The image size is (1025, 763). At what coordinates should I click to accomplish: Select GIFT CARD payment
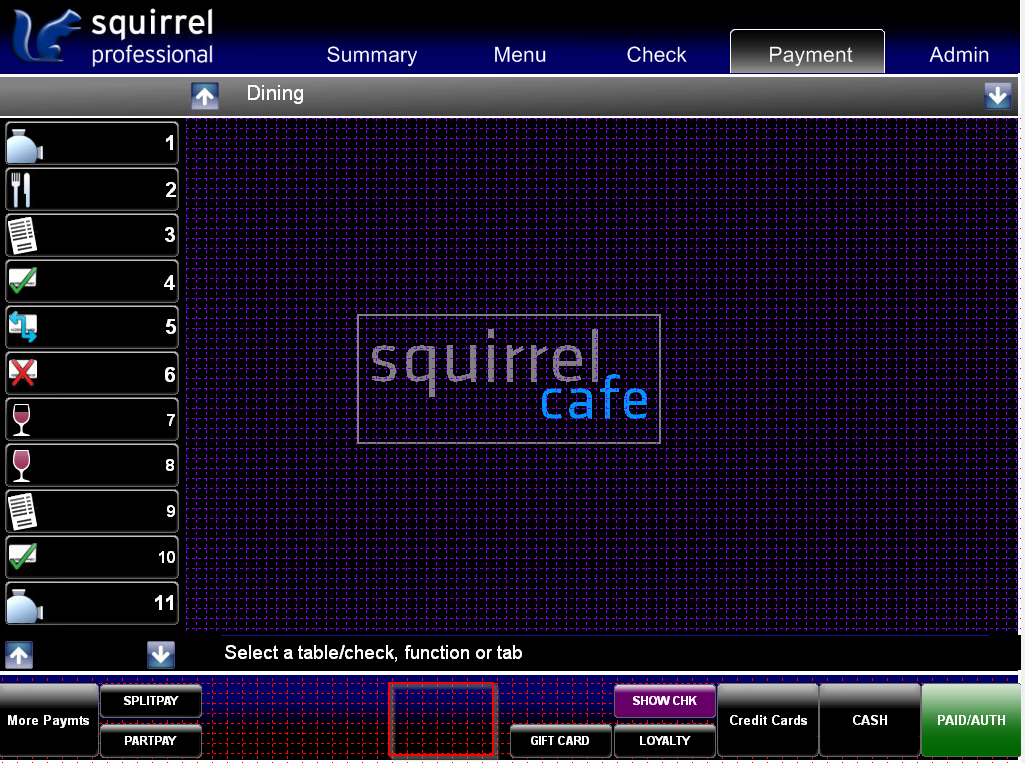[560, 741]
